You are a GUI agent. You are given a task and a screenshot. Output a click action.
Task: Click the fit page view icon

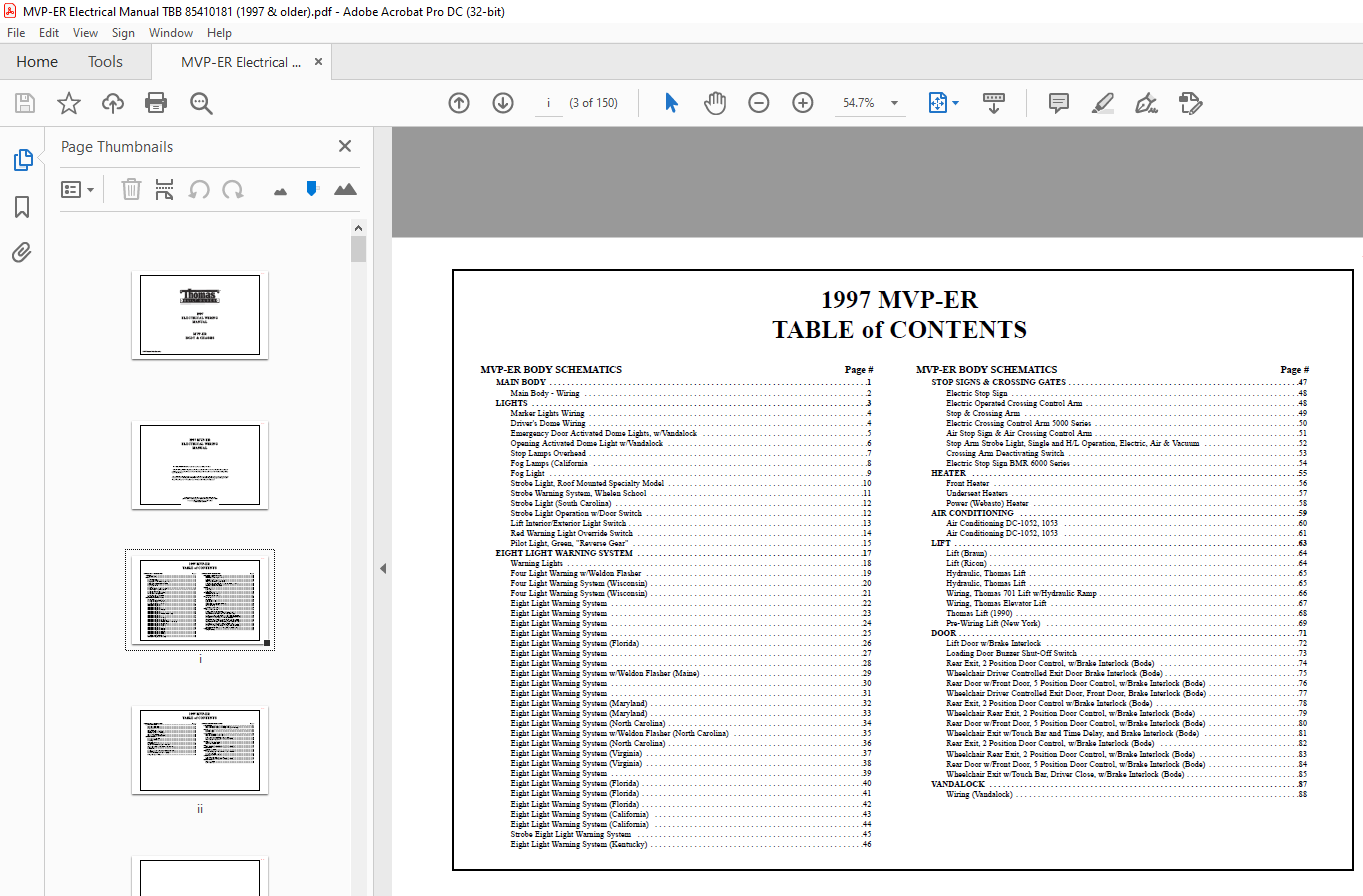[937, 103]
